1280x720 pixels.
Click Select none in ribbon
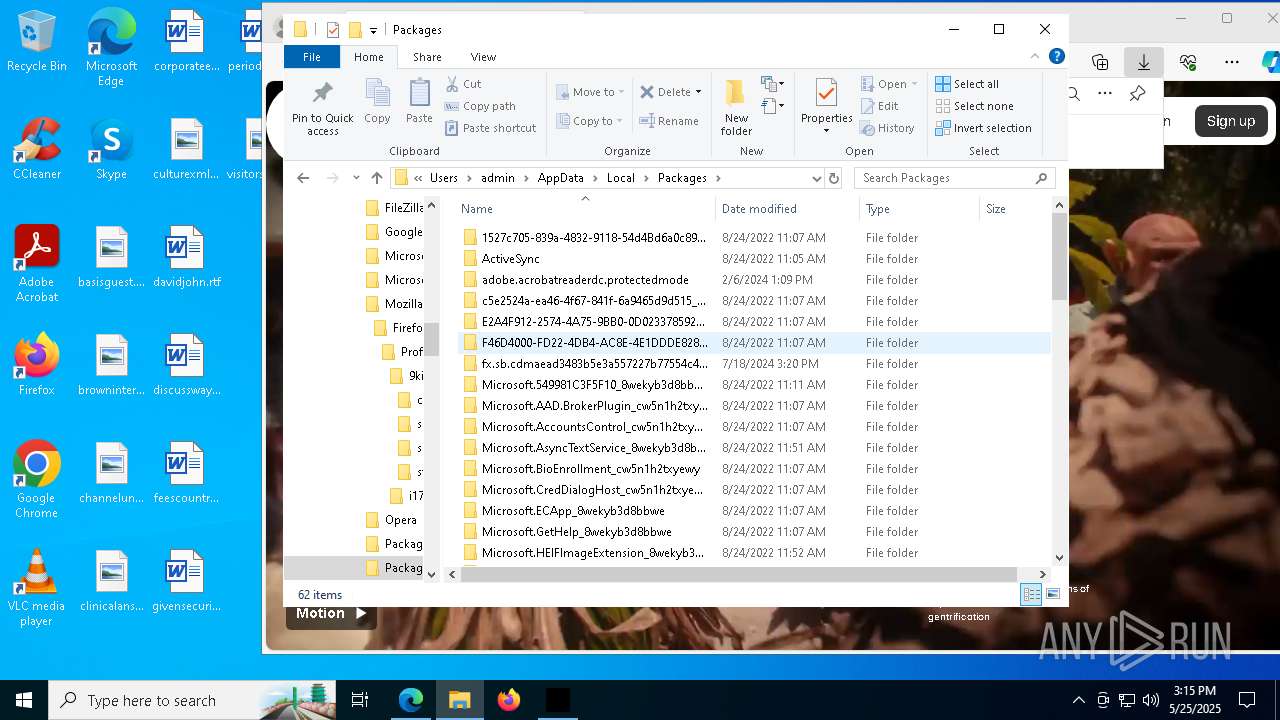974,106
